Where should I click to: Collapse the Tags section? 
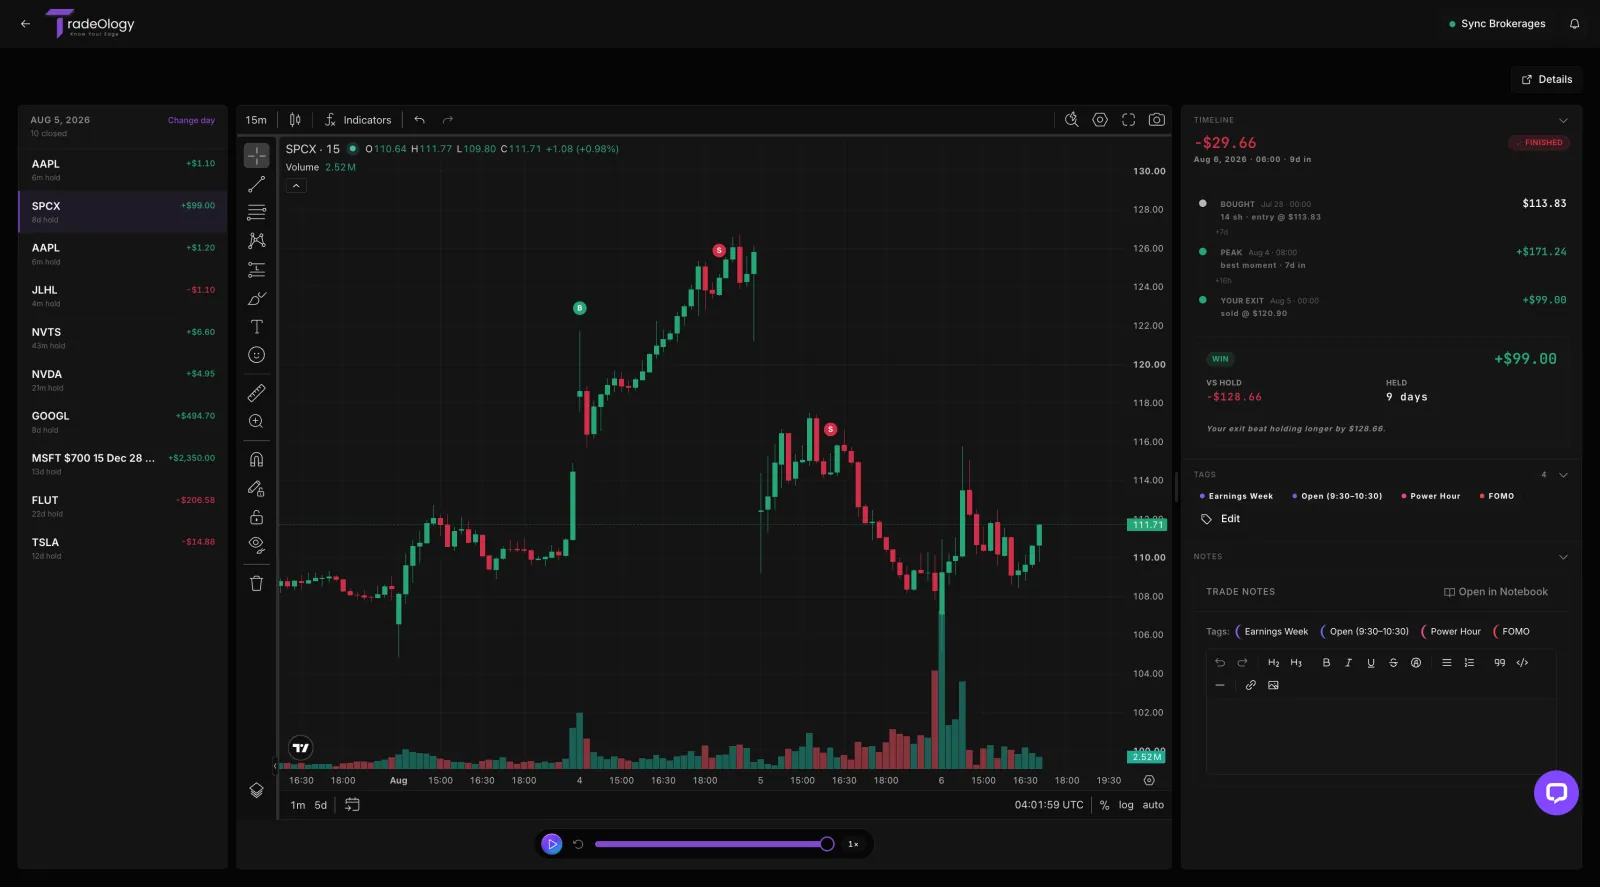[x=1563, y=475]
